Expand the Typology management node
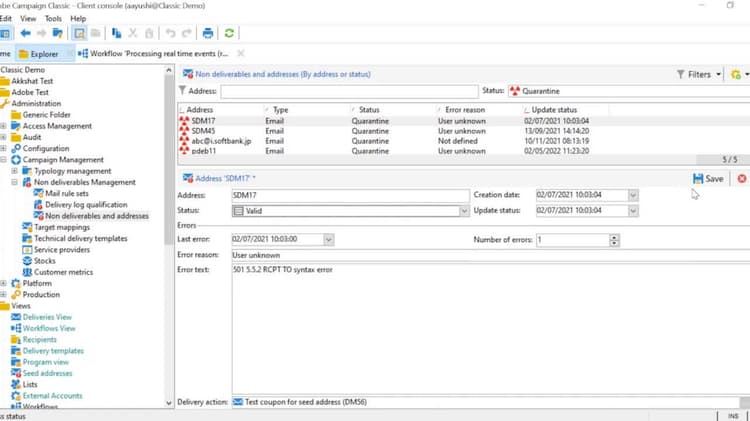The width and height of the screenshot is (750, 421). point(14,171)
